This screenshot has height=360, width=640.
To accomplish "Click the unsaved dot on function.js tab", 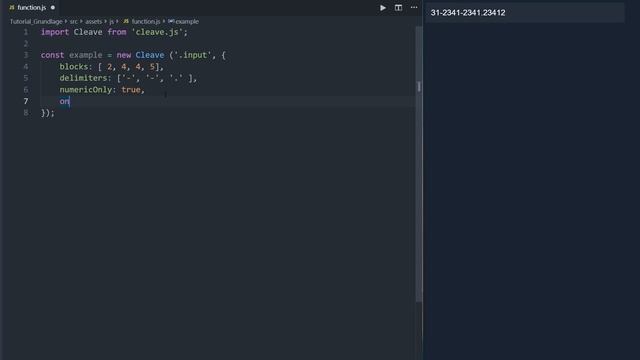I will click(53, 7).
